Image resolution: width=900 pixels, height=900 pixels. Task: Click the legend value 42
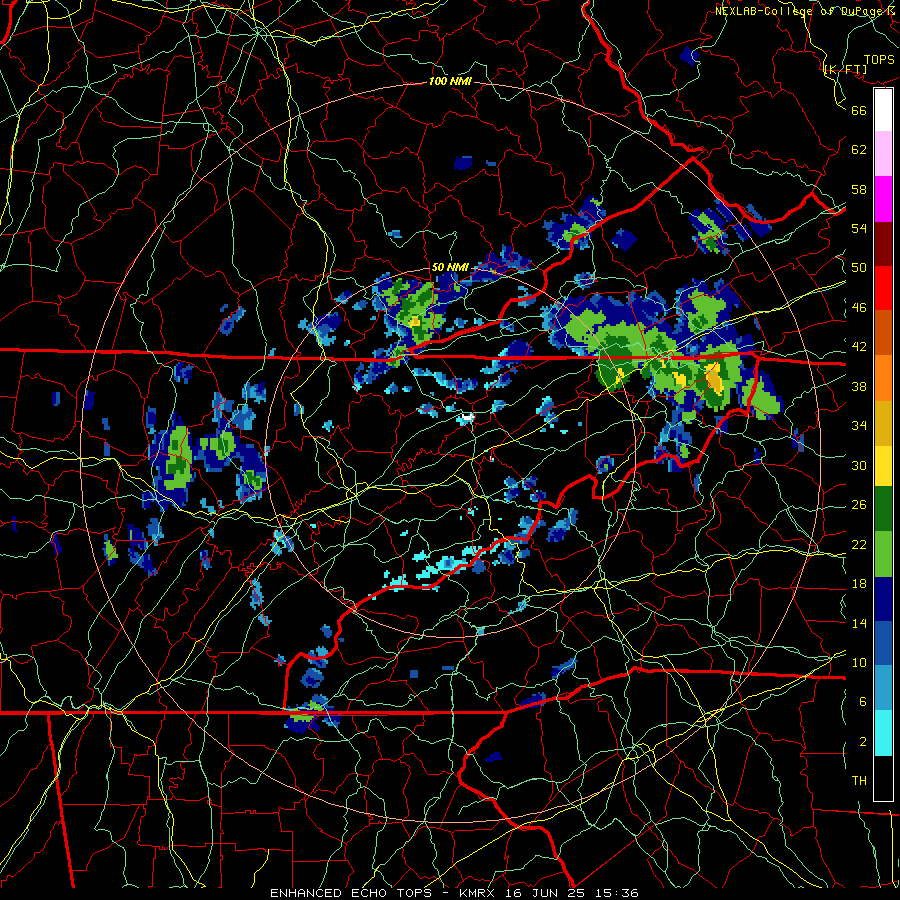pos(859,347)
